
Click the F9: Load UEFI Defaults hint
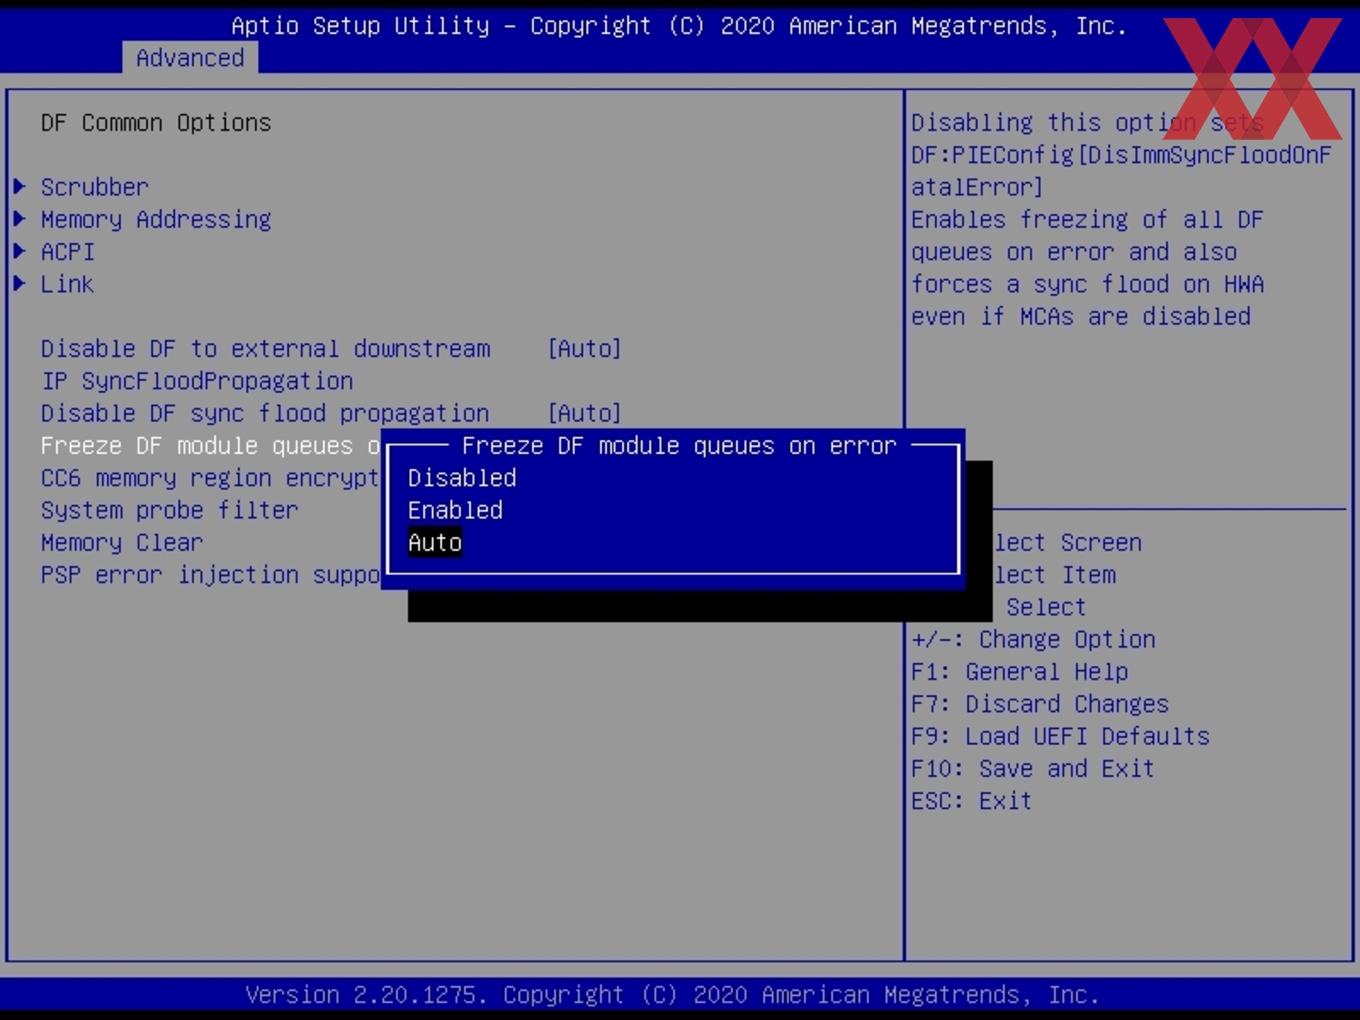pos(1060,736)
